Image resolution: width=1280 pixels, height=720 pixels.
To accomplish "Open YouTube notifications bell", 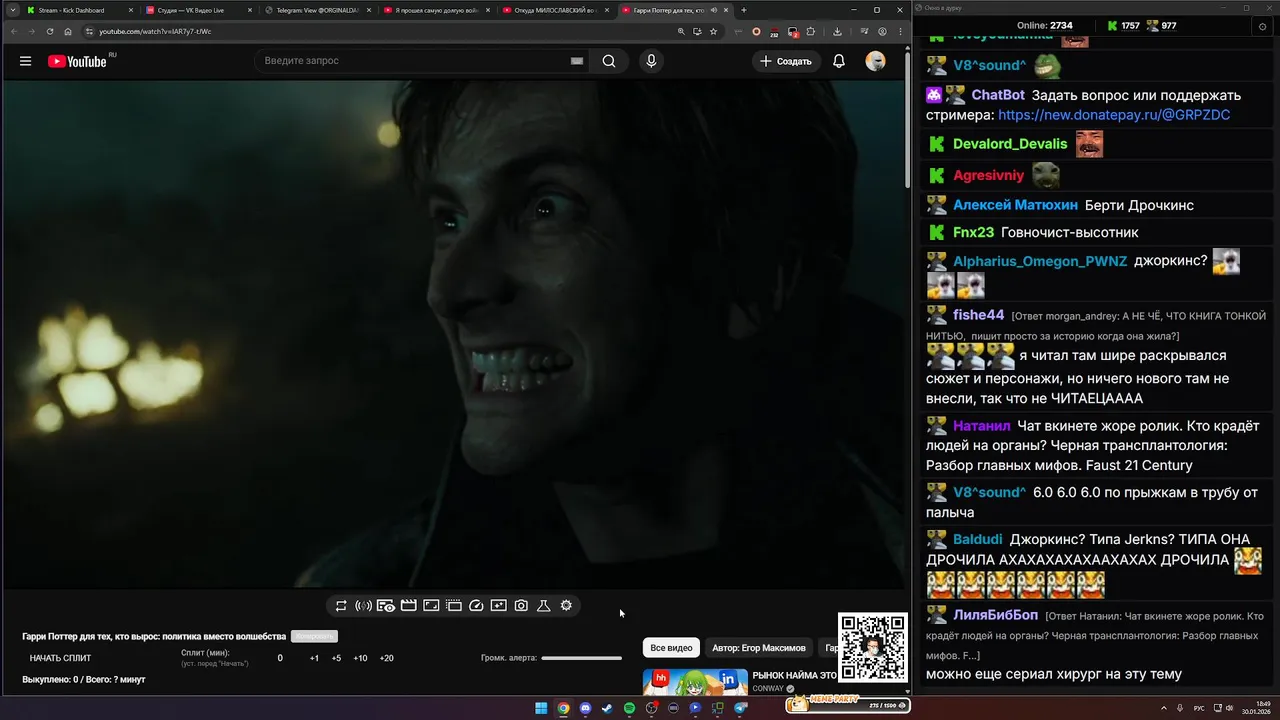I will click(x=839, y=61).
